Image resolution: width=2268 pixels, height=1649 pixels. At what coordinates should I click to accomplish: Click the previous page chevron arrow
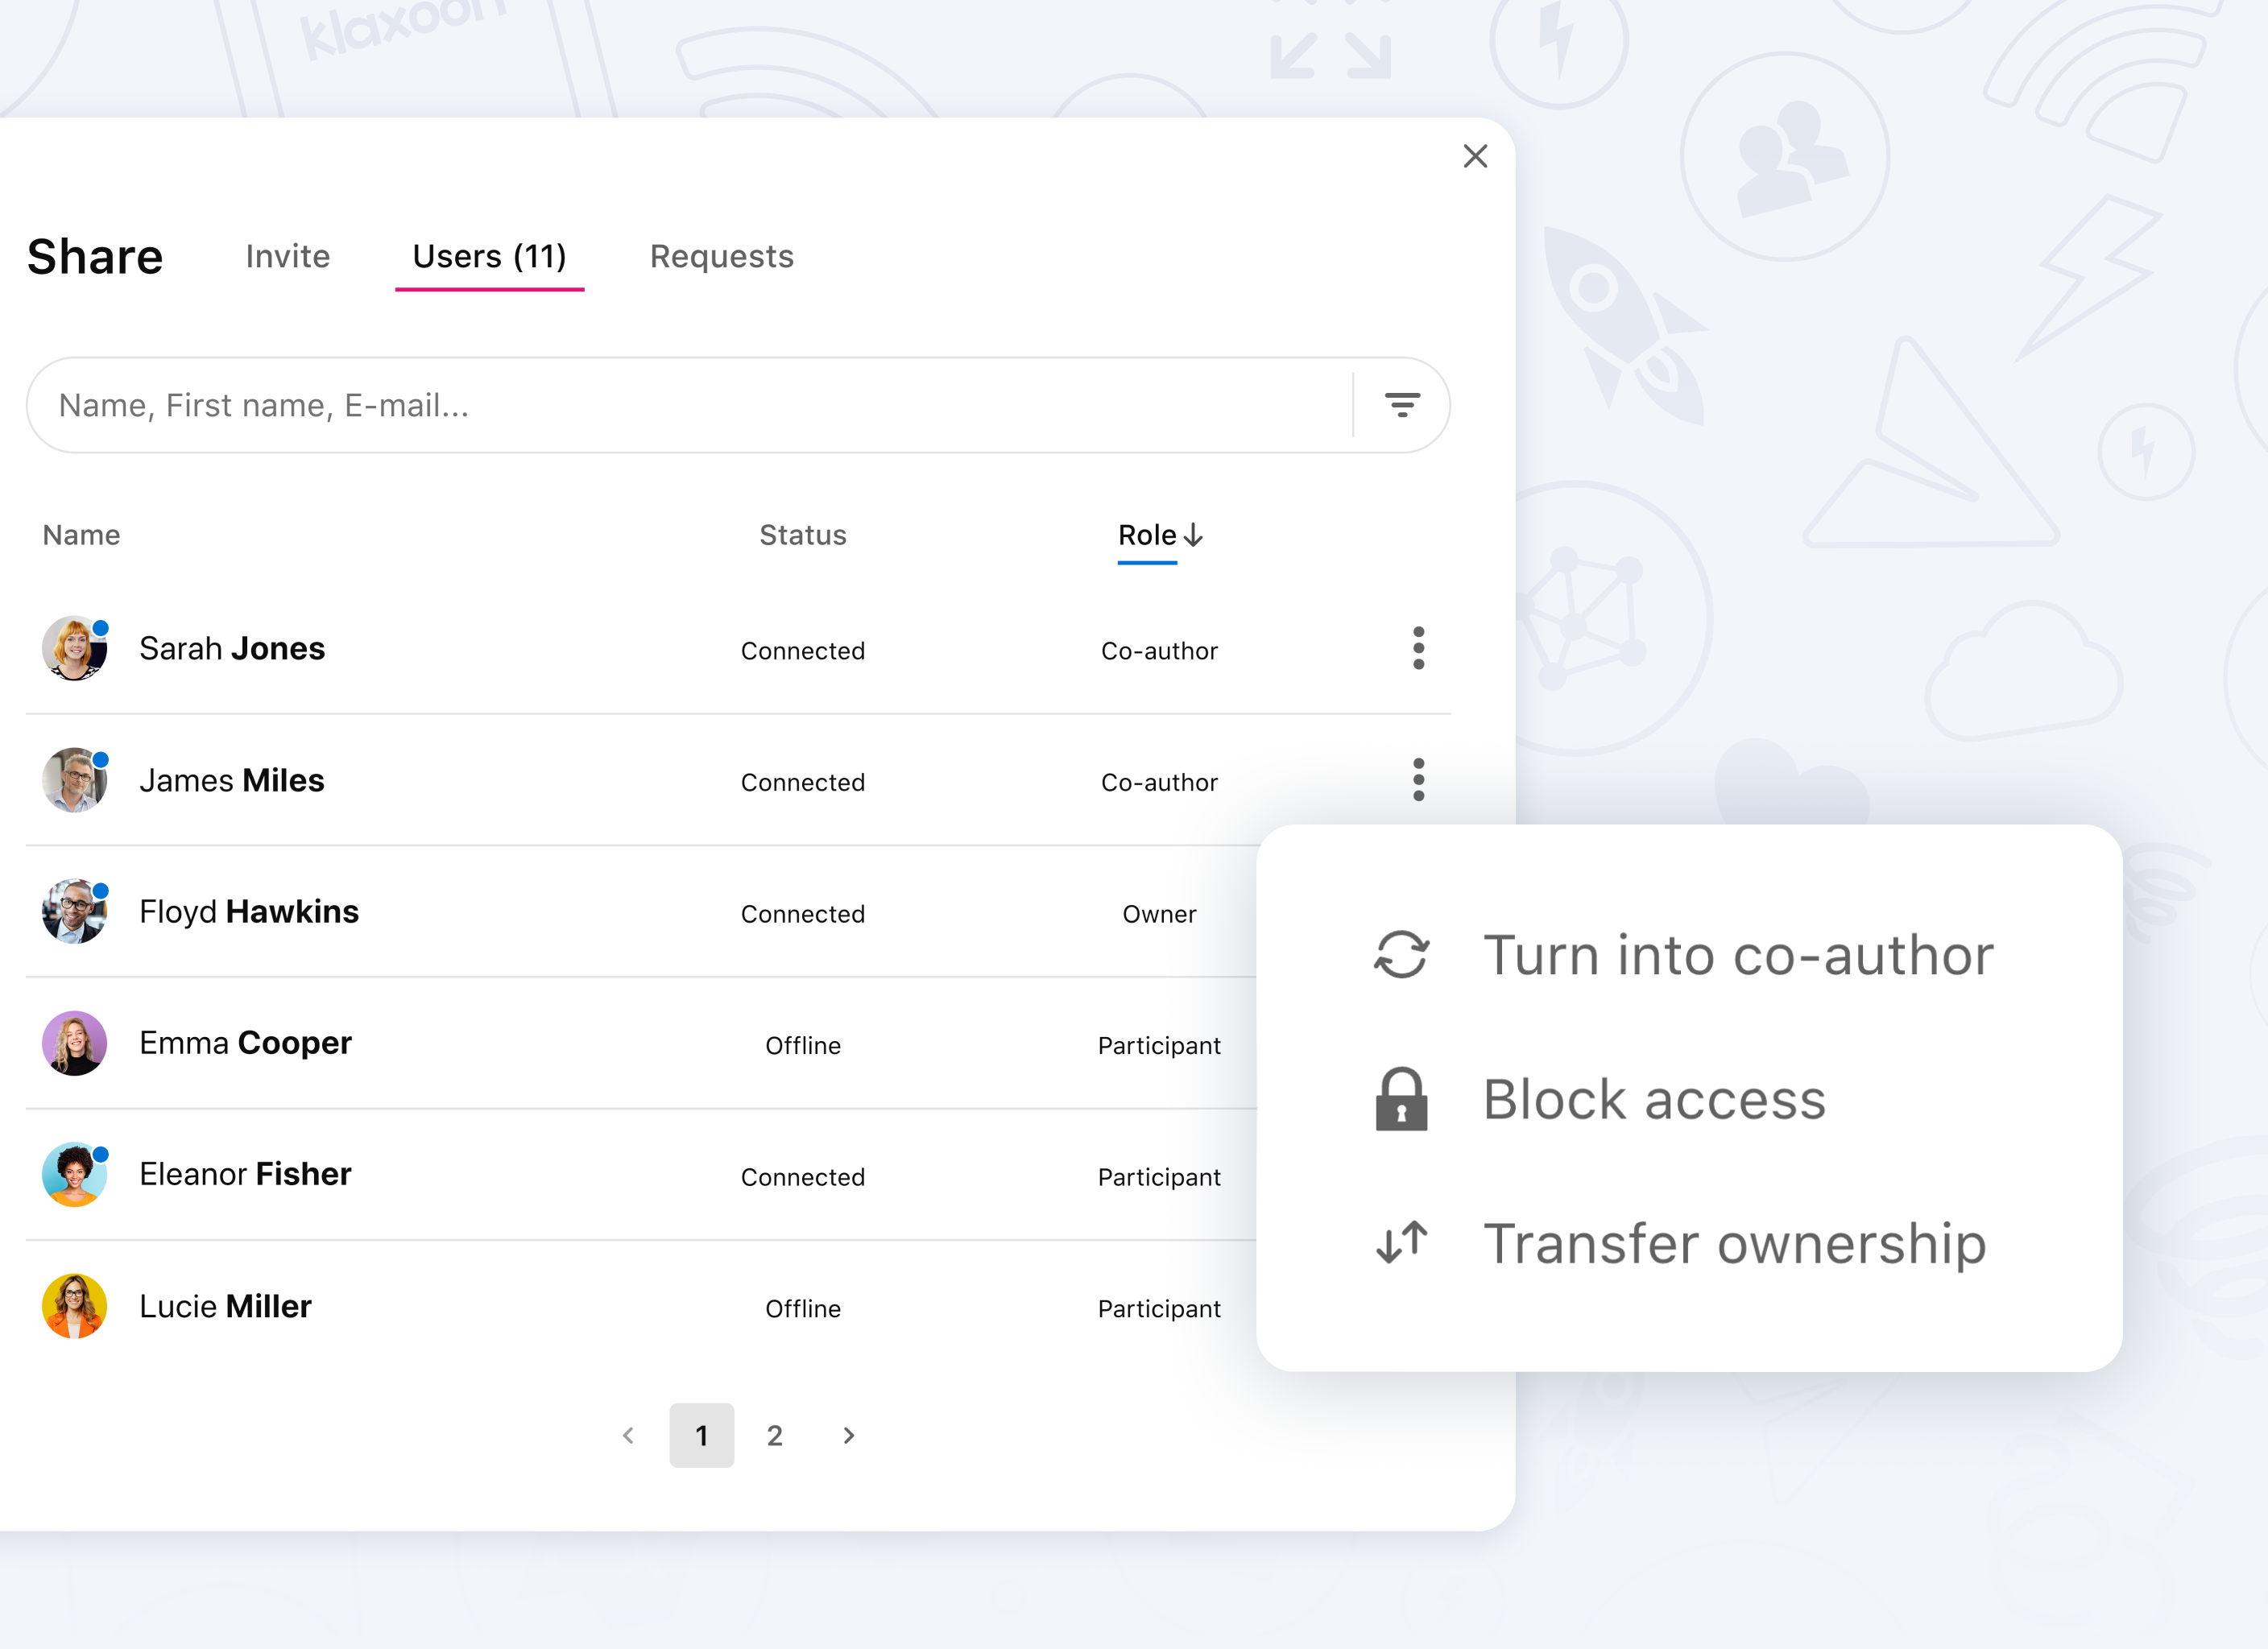pyautogui.click(x=628, y=1435)
